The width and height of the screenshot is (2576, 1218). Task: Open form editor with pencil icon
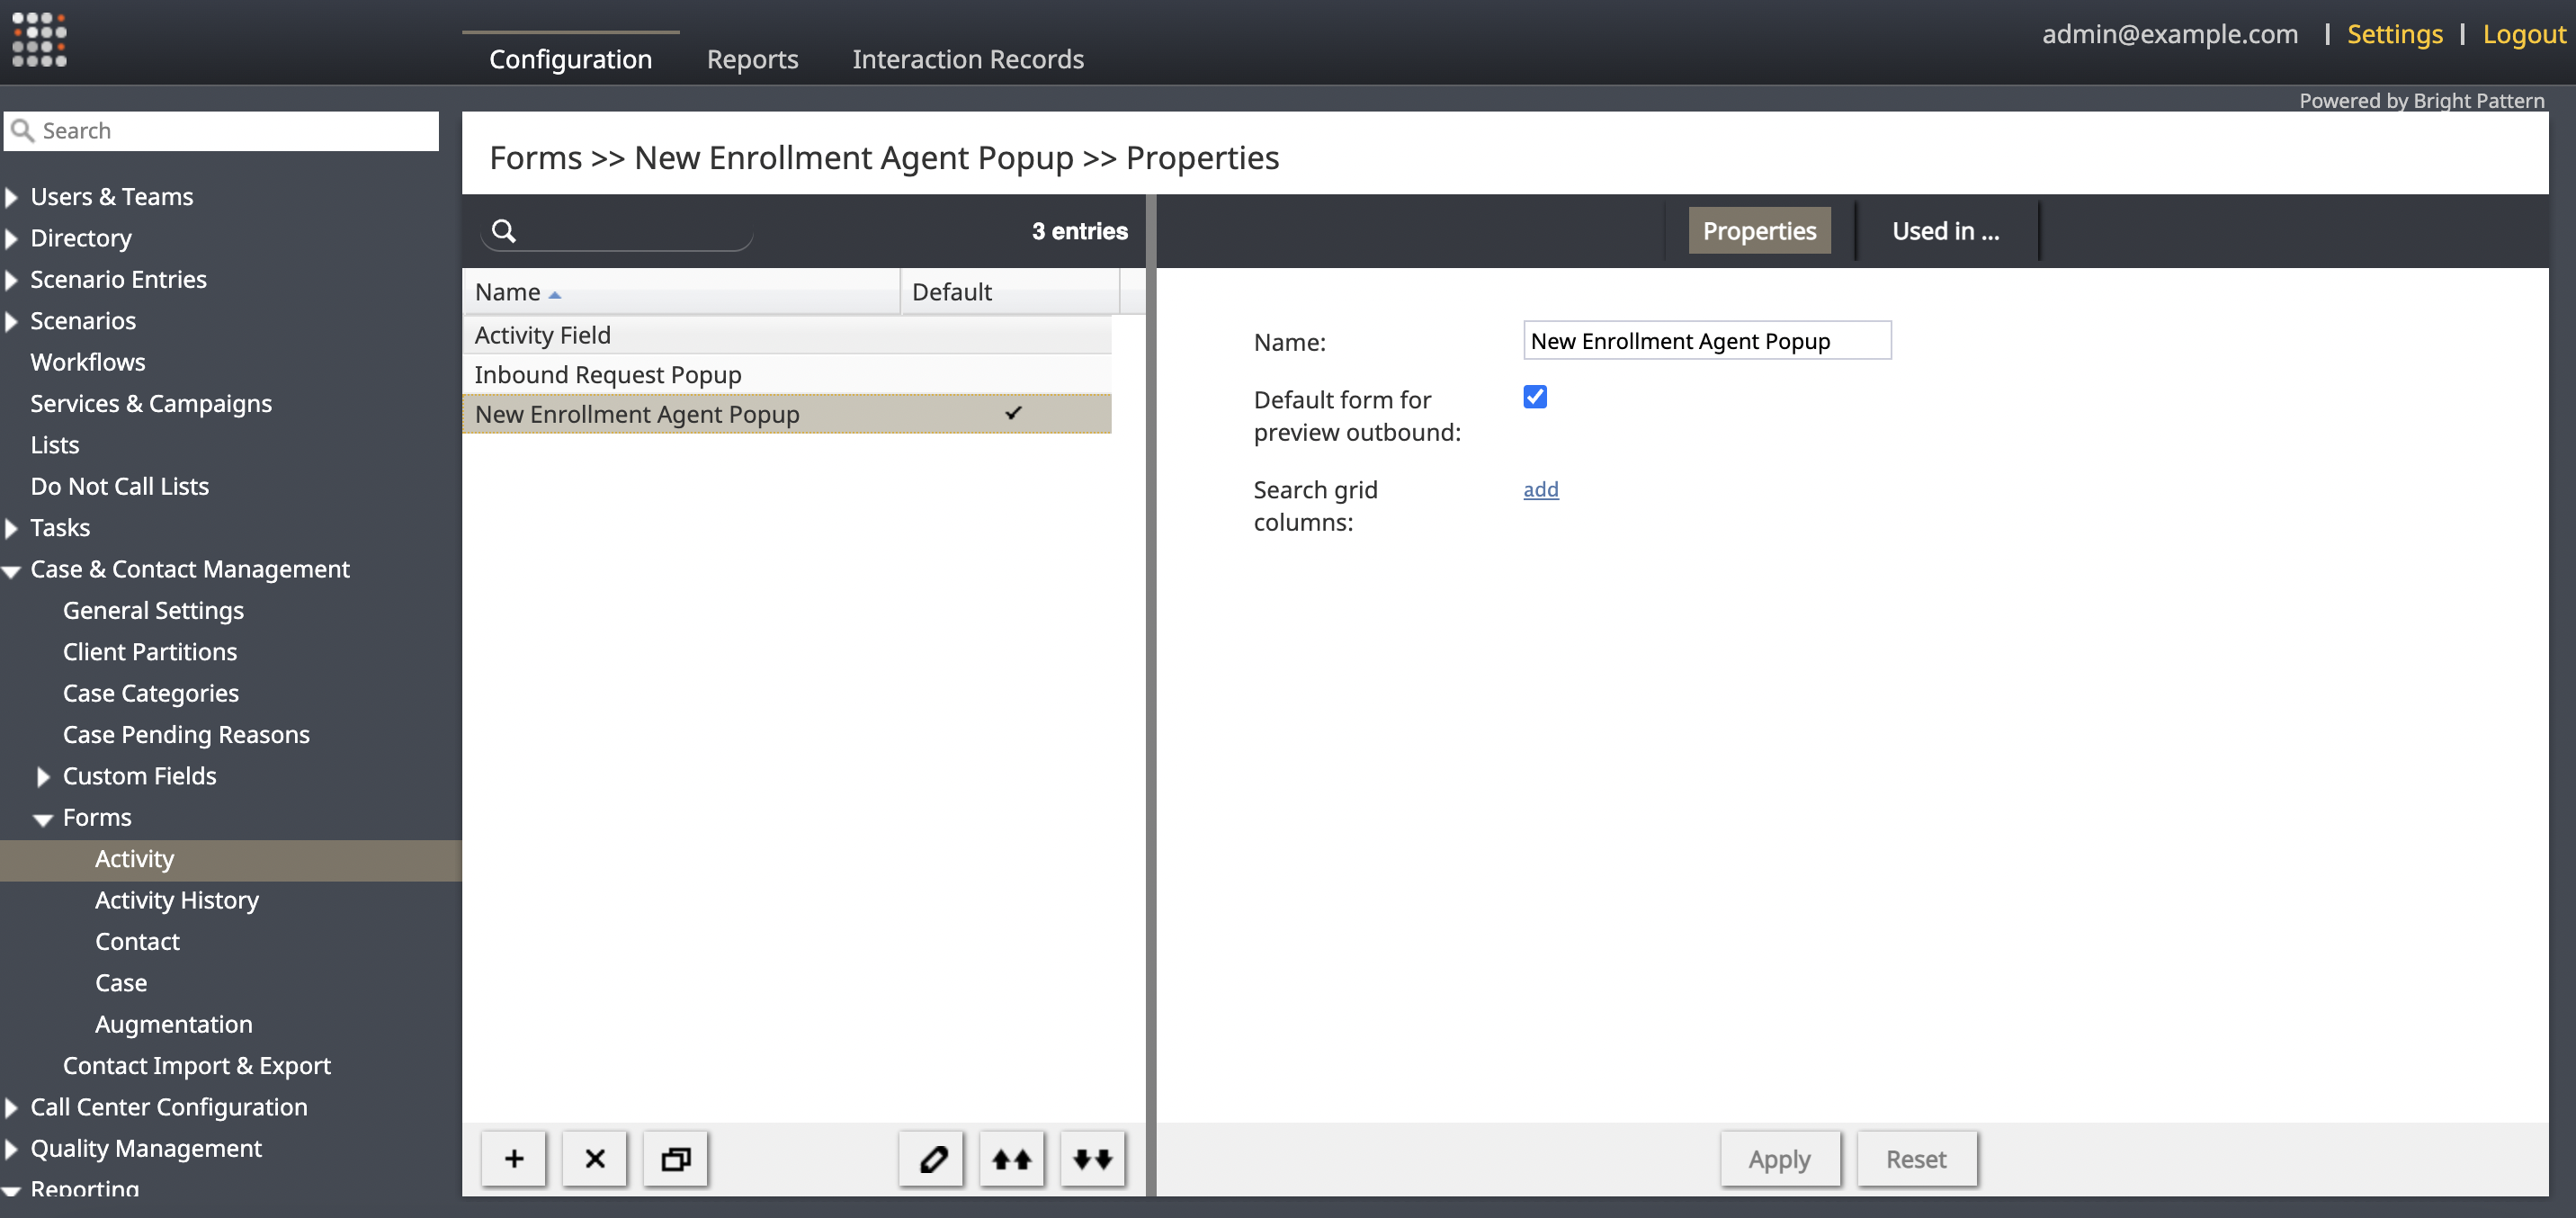[932, 1159]
